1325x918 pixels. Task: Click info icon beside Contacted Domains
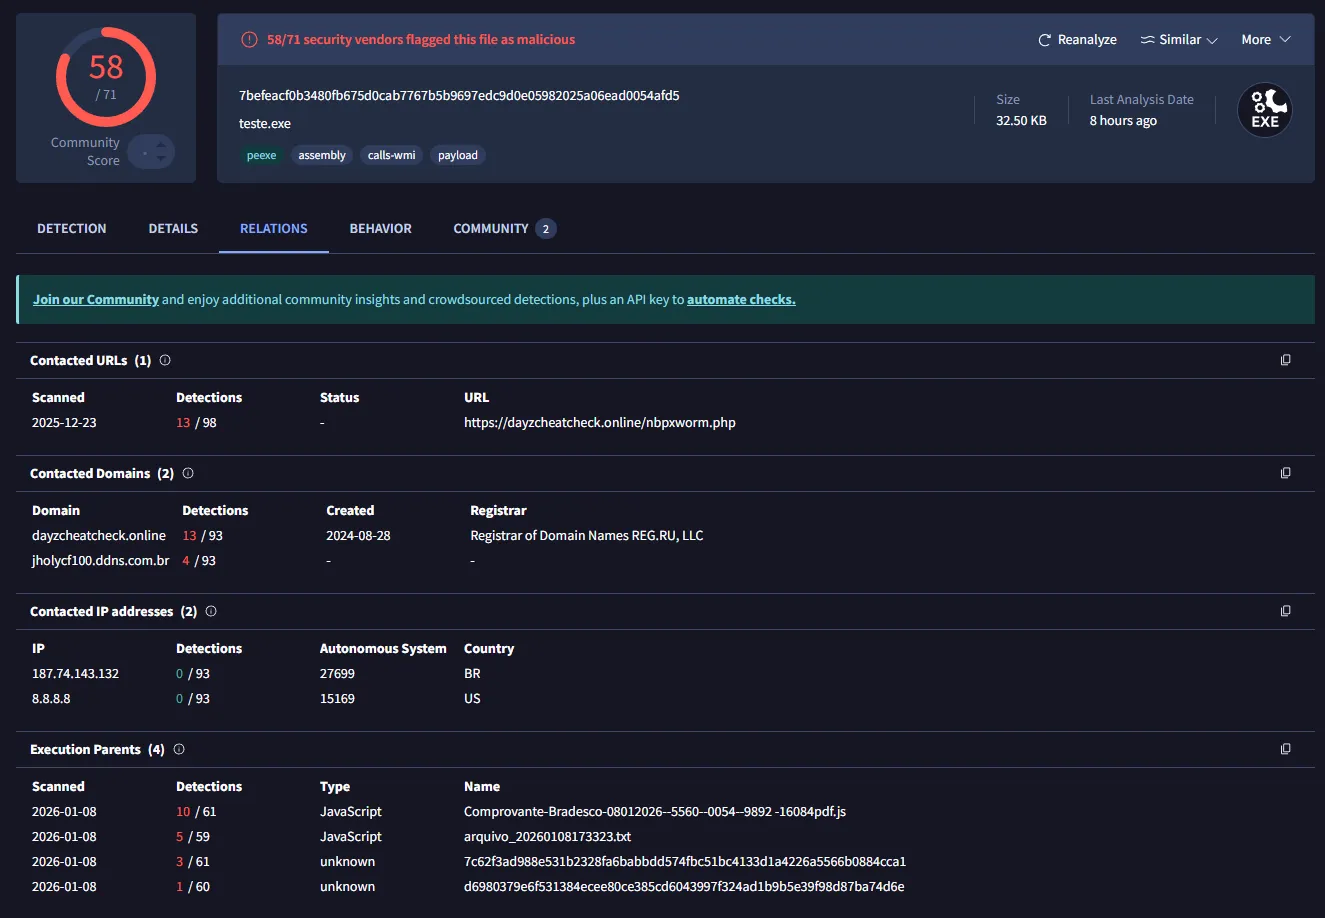click(188, 473)
